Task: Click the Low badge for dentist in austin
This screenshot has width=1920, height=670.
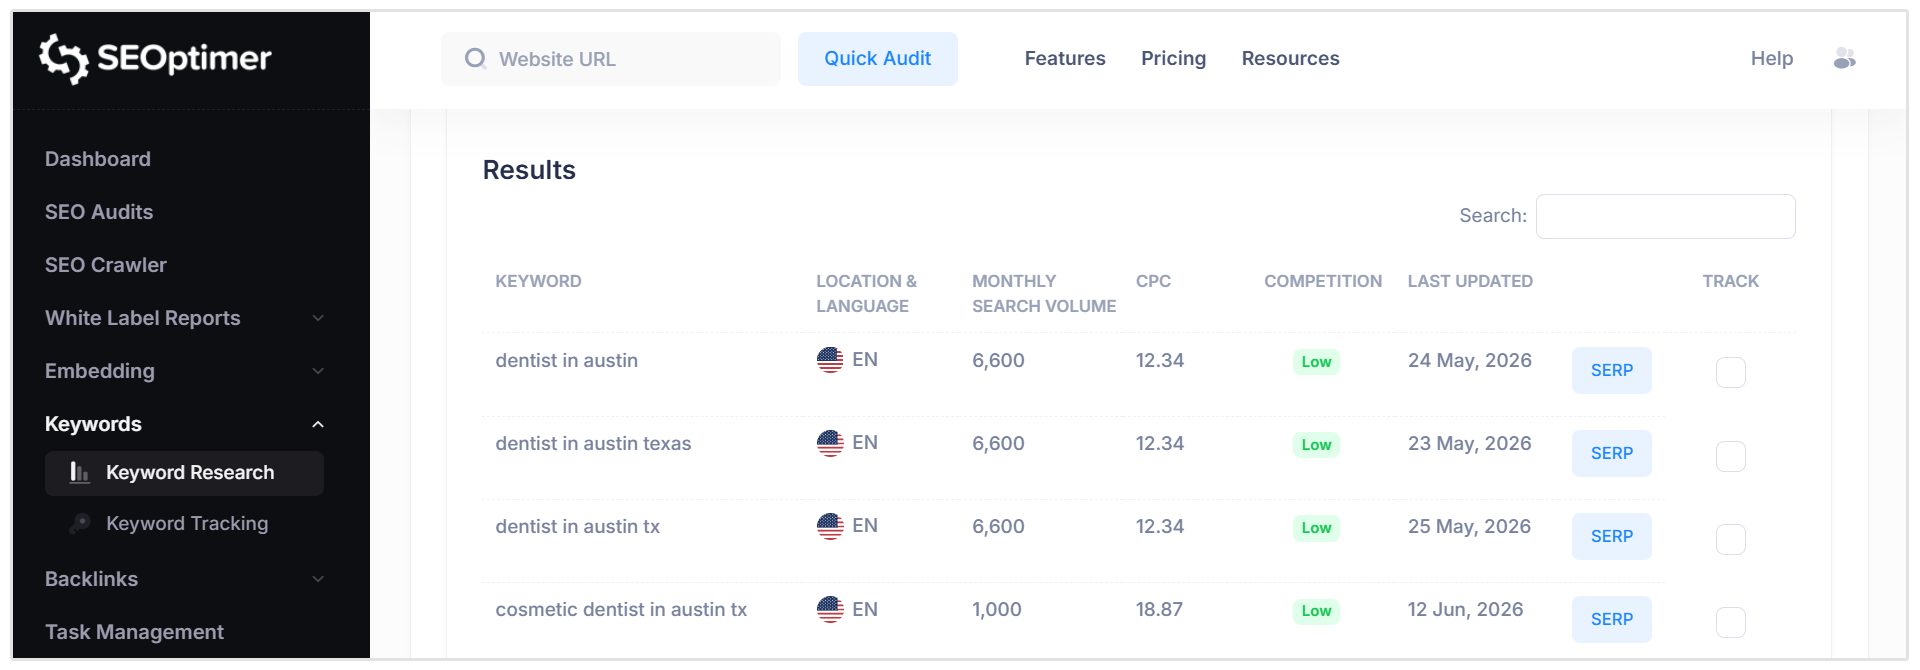Action: 1316,362
